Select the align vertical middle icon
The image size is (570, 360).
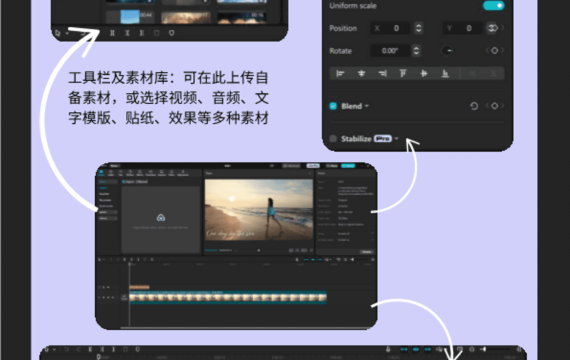[x=424, y=73]
